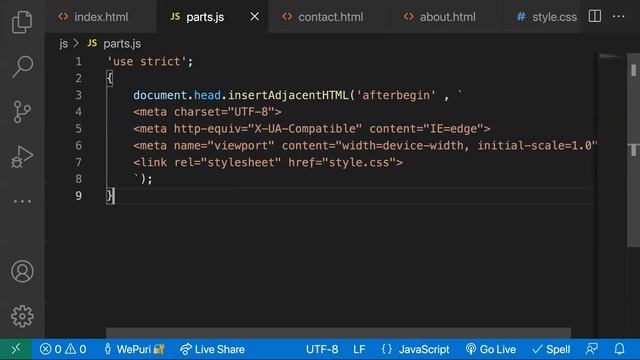This screenshot has height=360, width=640.
Task: Click the vertical scrollbar thumb
Action: coord(633,150)
